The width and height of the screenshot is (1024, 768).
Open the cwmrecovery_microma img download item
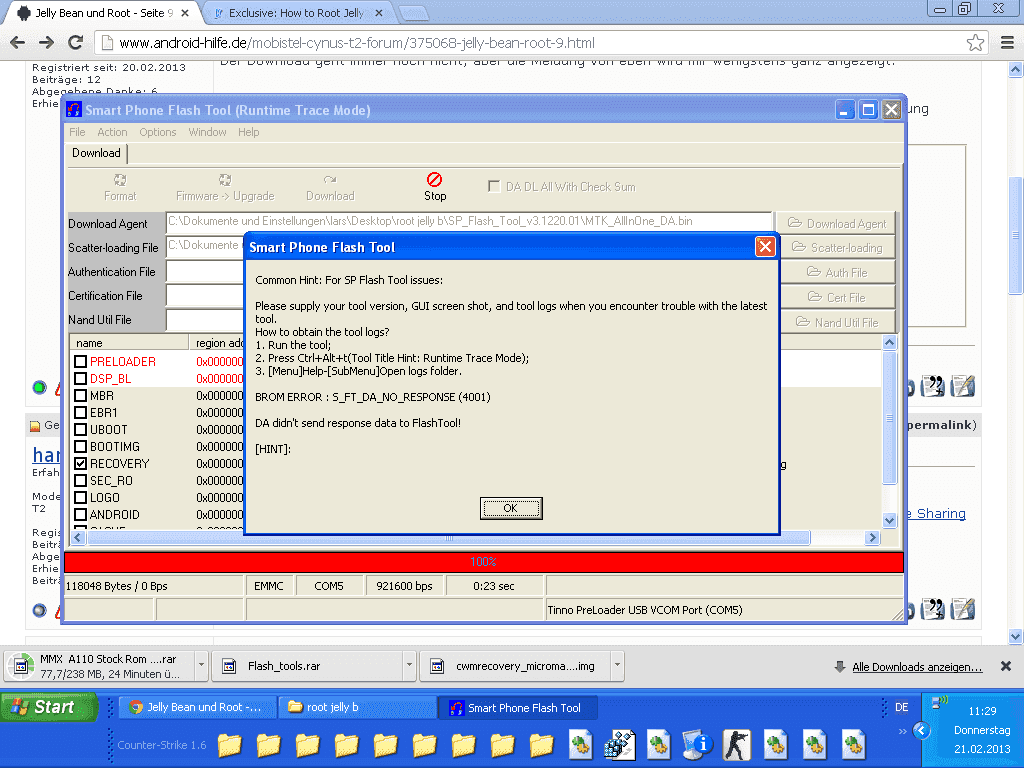[515, 666]
